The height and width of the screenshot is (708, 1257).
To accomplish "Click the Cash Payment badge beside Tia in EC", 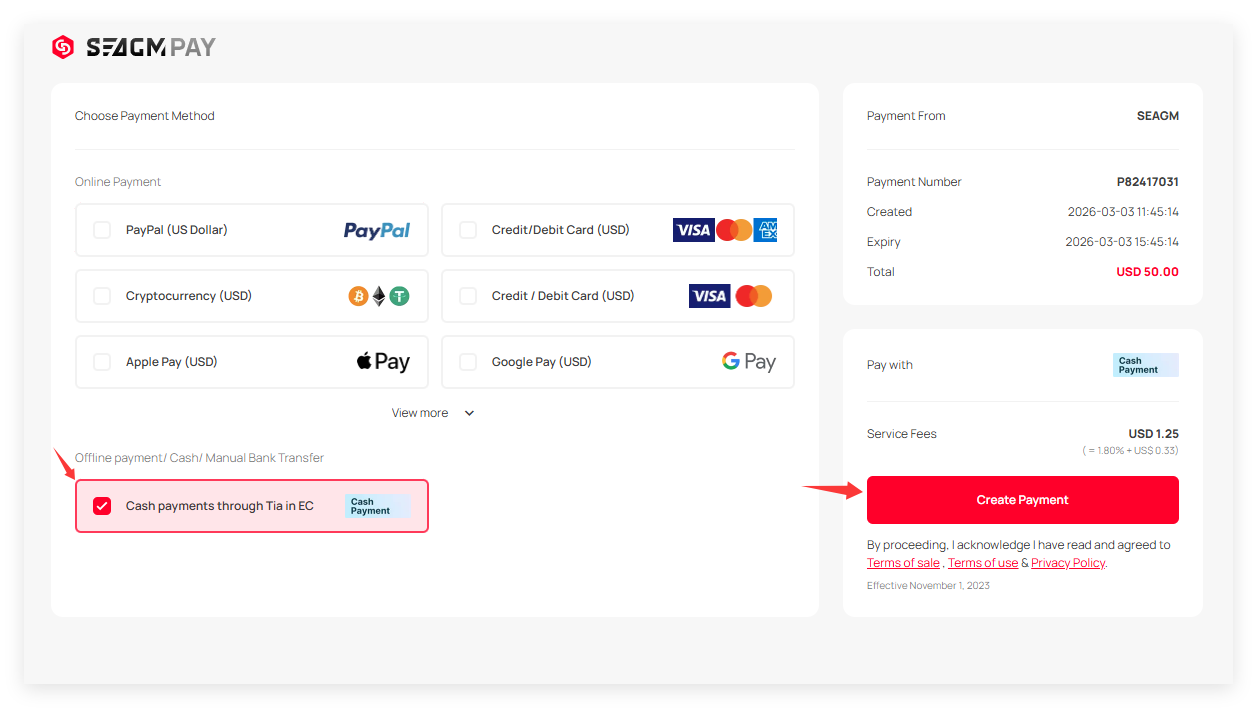I will coord(378,506).
